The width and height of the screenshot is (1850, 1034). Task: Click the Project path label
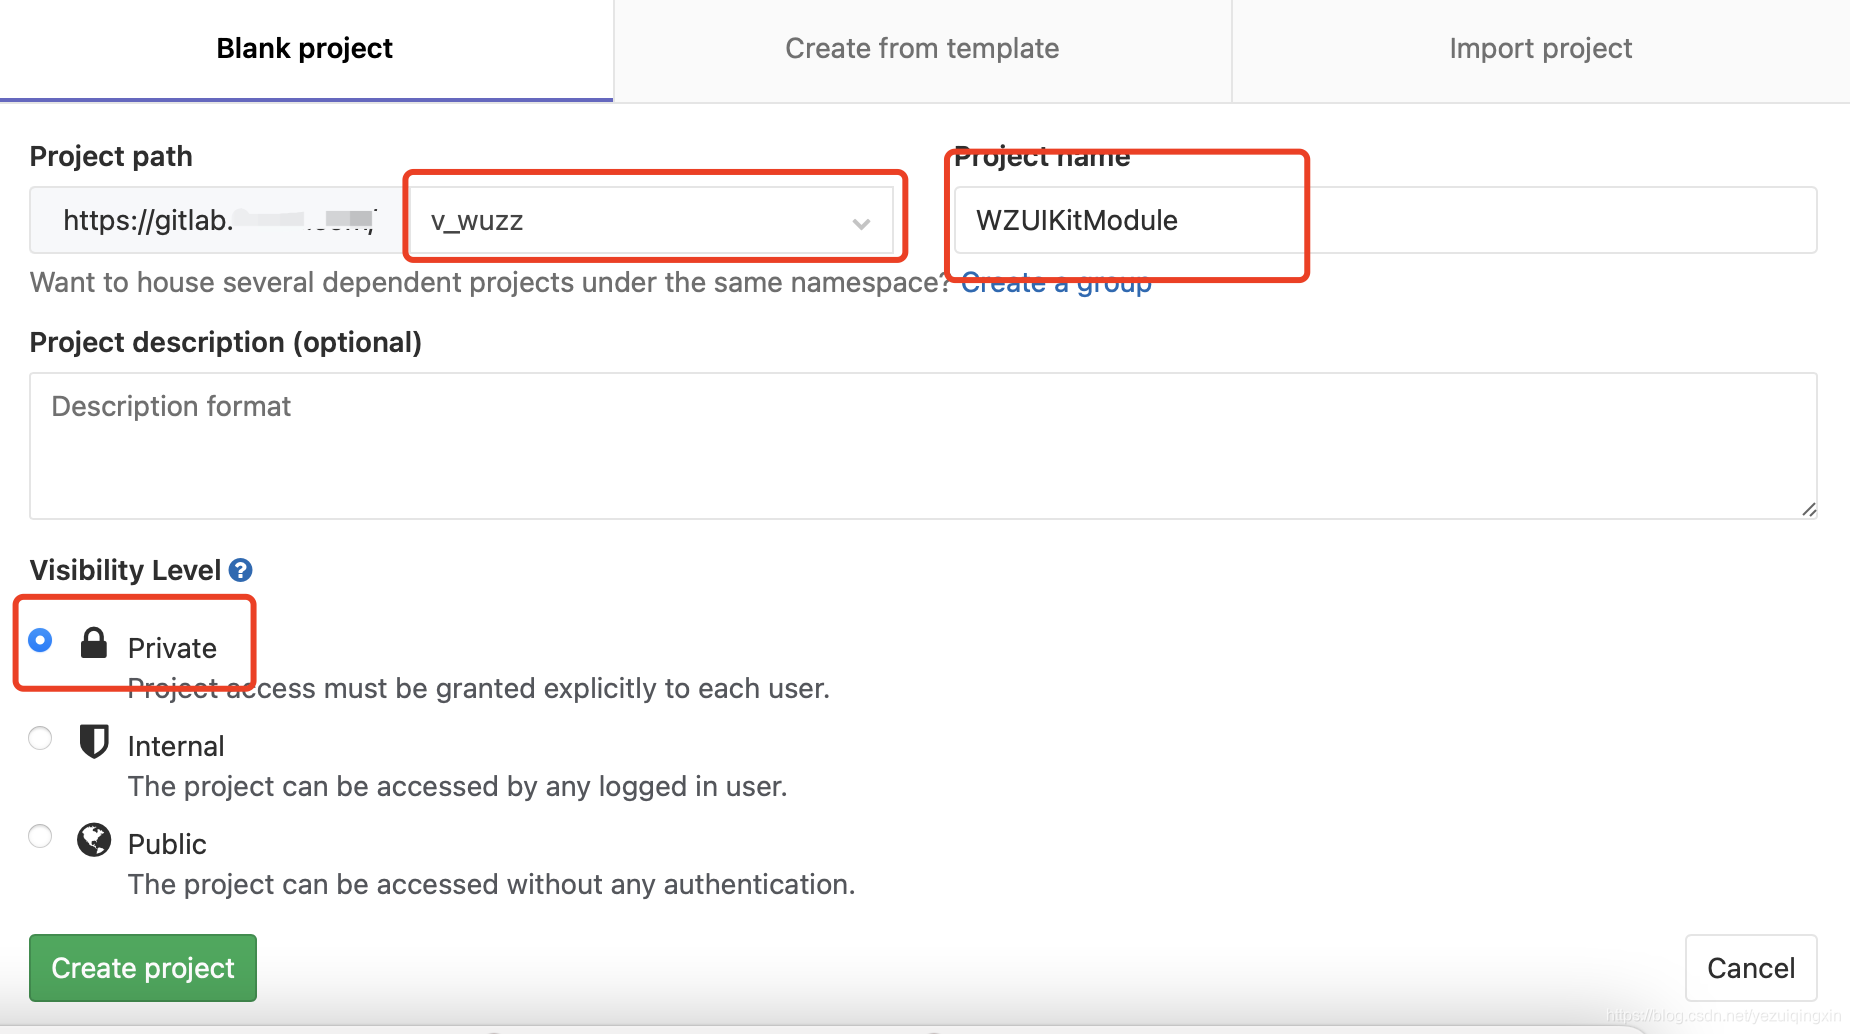pos(111,157)
